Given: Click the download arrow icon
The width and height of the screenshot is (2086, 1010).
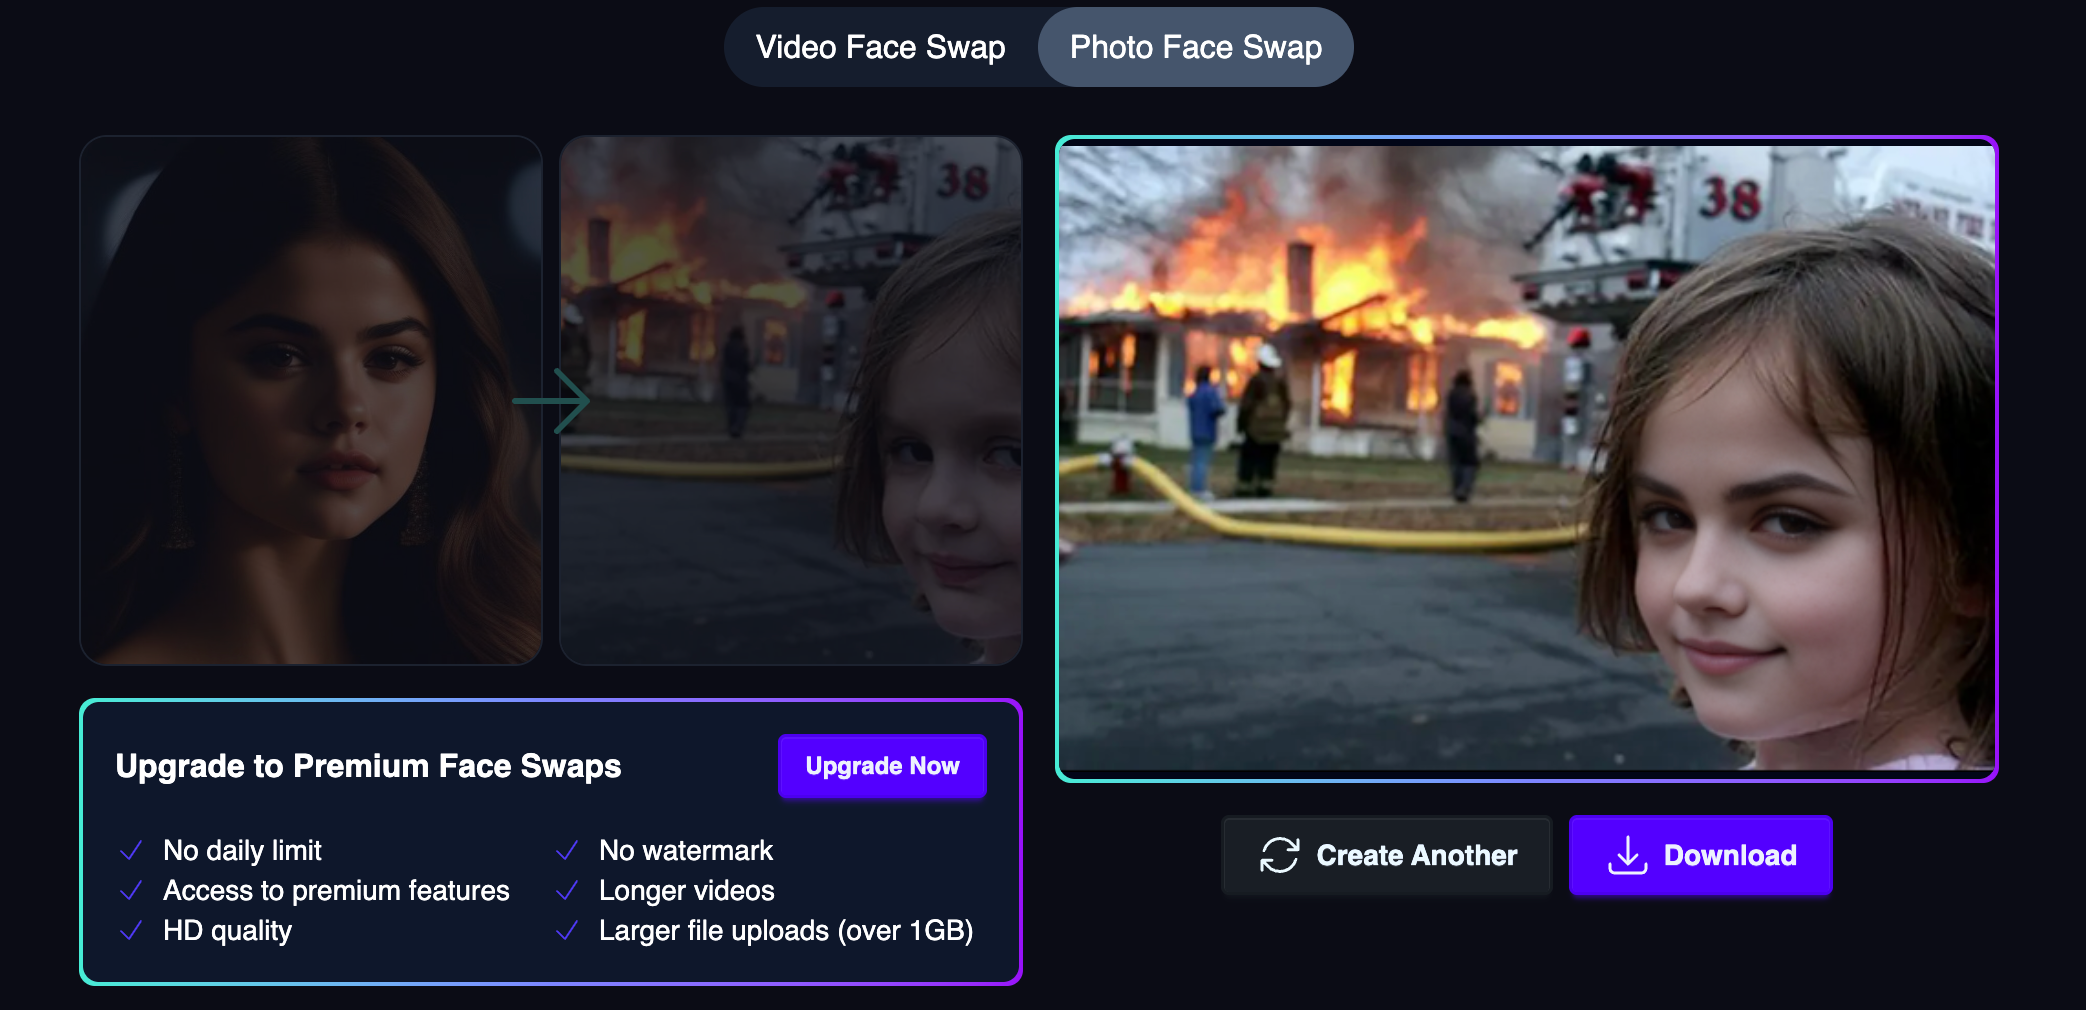Looking at the screenshot, I should point(1627,855).
